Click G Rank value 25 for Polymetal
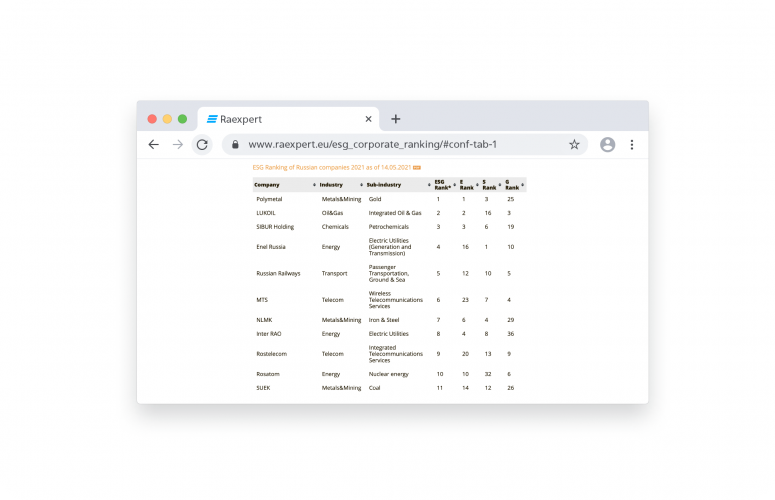Viewport: 775px width, 500px height. pyautogui.click(x=511, y=199)
